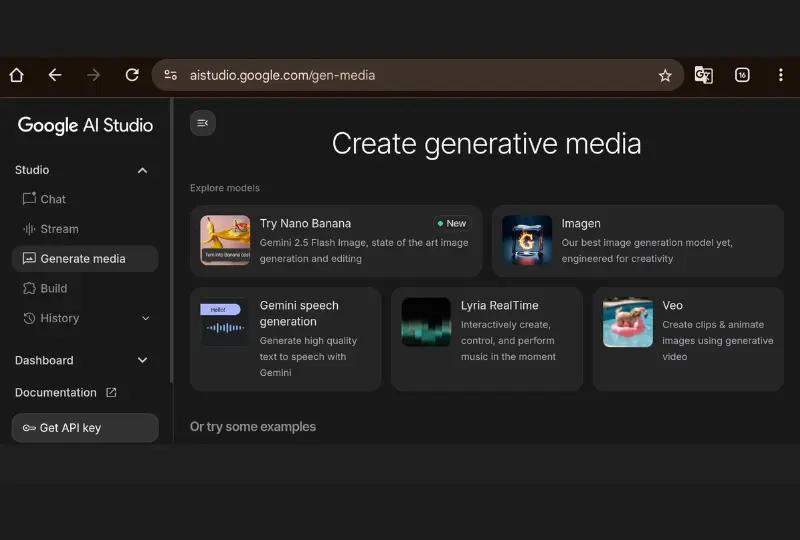
Task: Go back using the back arrow
Action: click(55, 75)
